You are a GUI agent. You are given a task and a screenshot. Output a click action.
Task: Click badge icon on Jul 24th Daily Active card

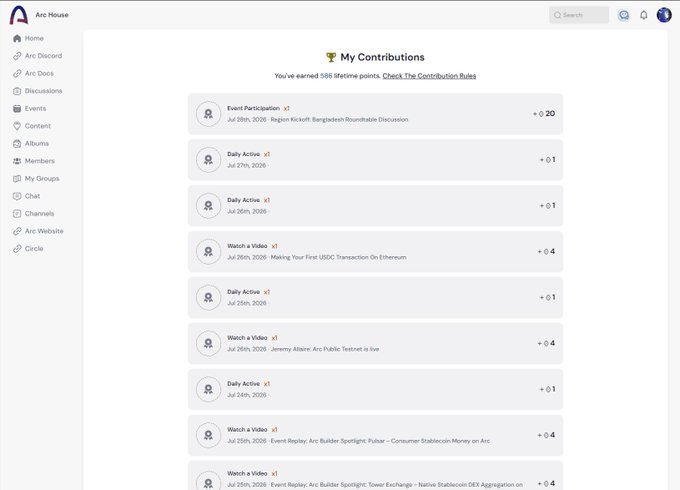[208, 389]
